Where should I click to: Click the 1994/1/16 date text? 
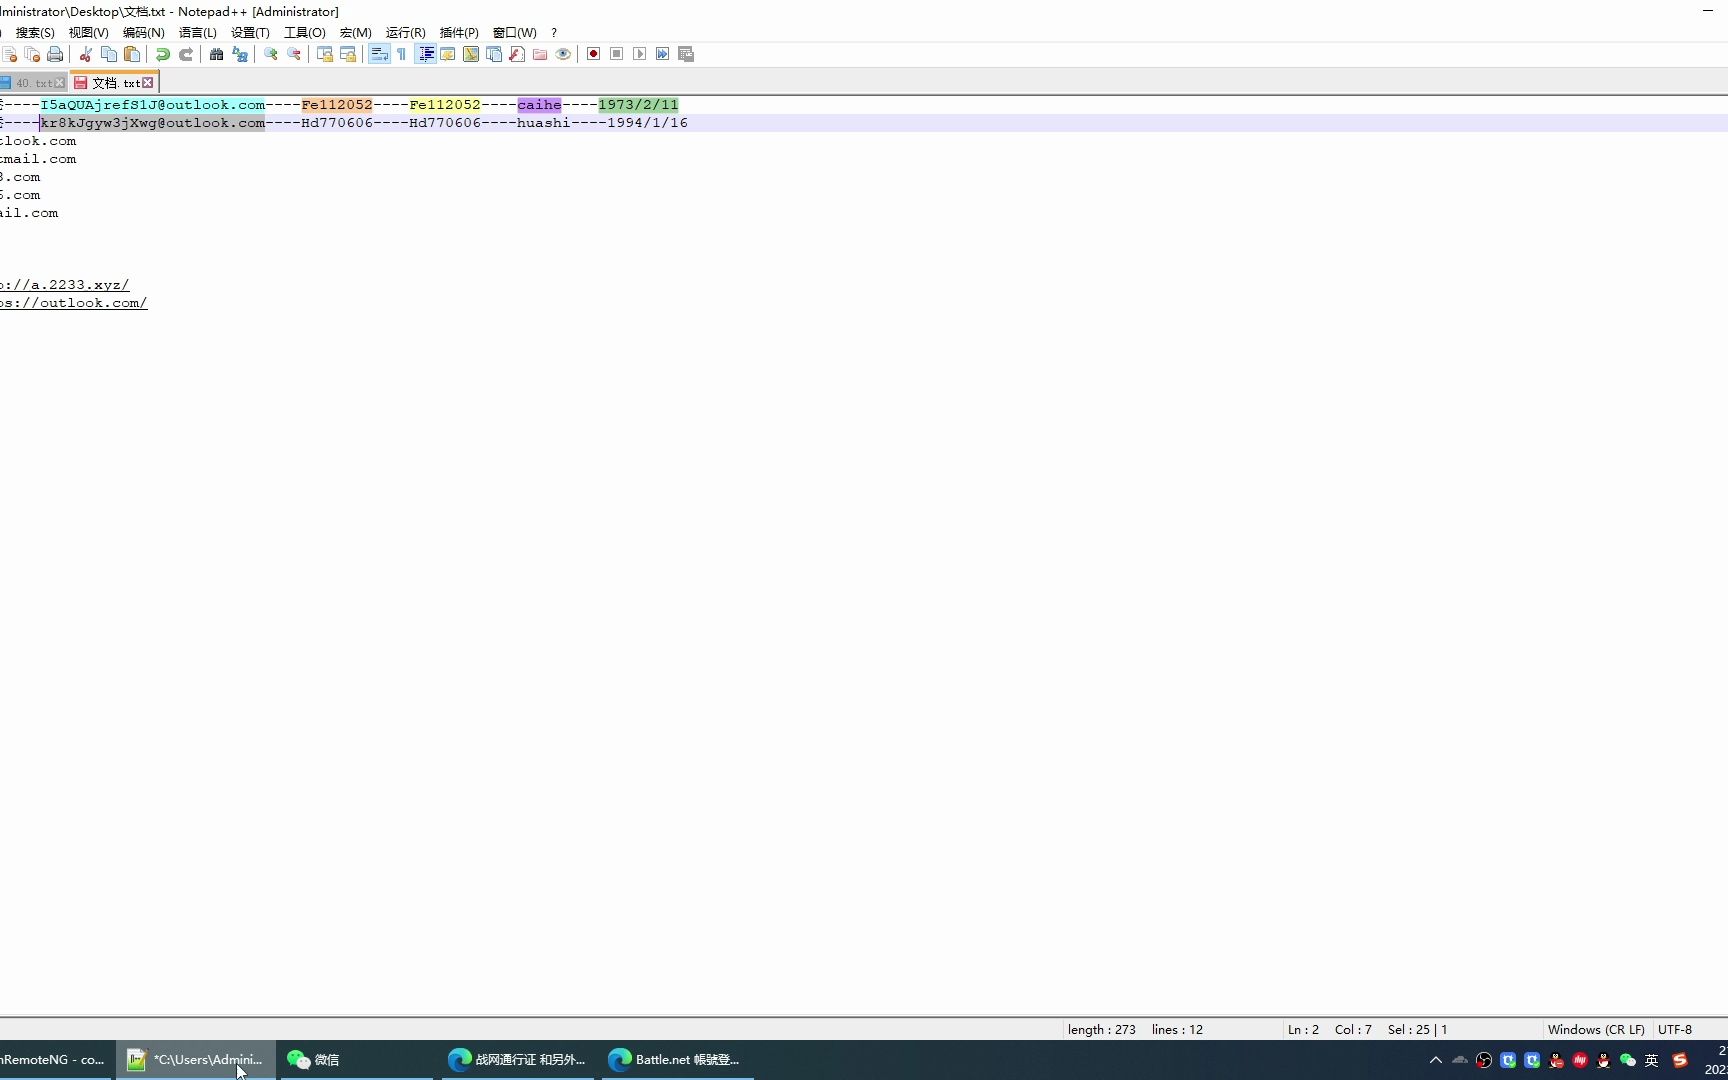647,123
